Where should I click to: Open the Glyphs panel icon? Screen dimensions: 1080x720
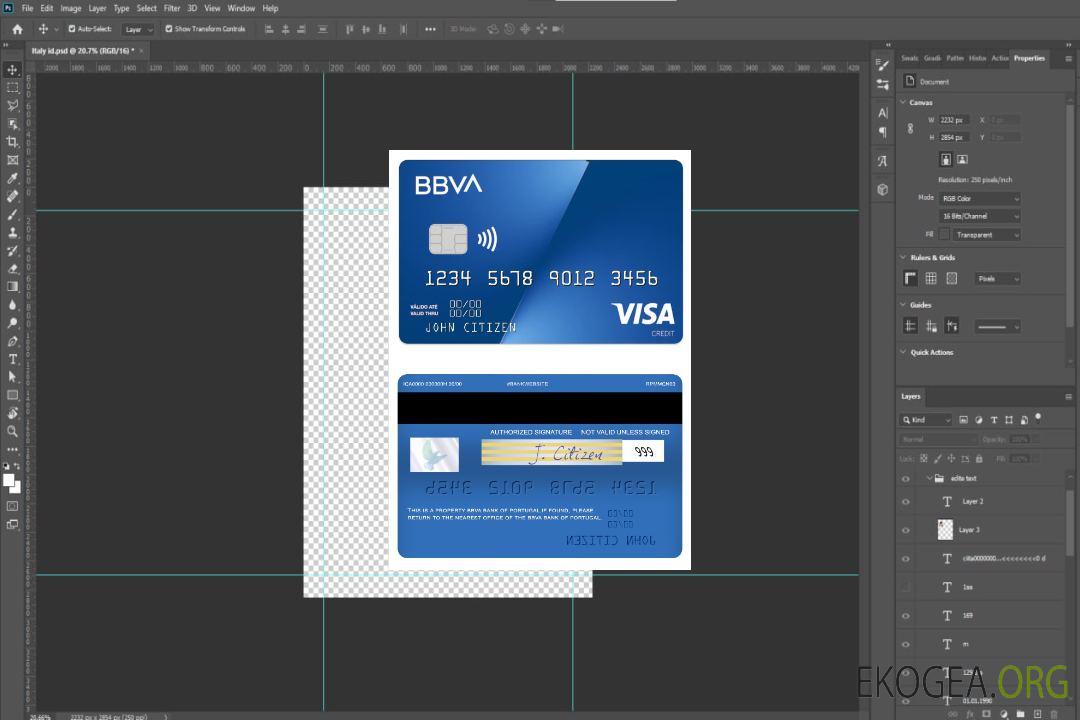tap(883, 161)
